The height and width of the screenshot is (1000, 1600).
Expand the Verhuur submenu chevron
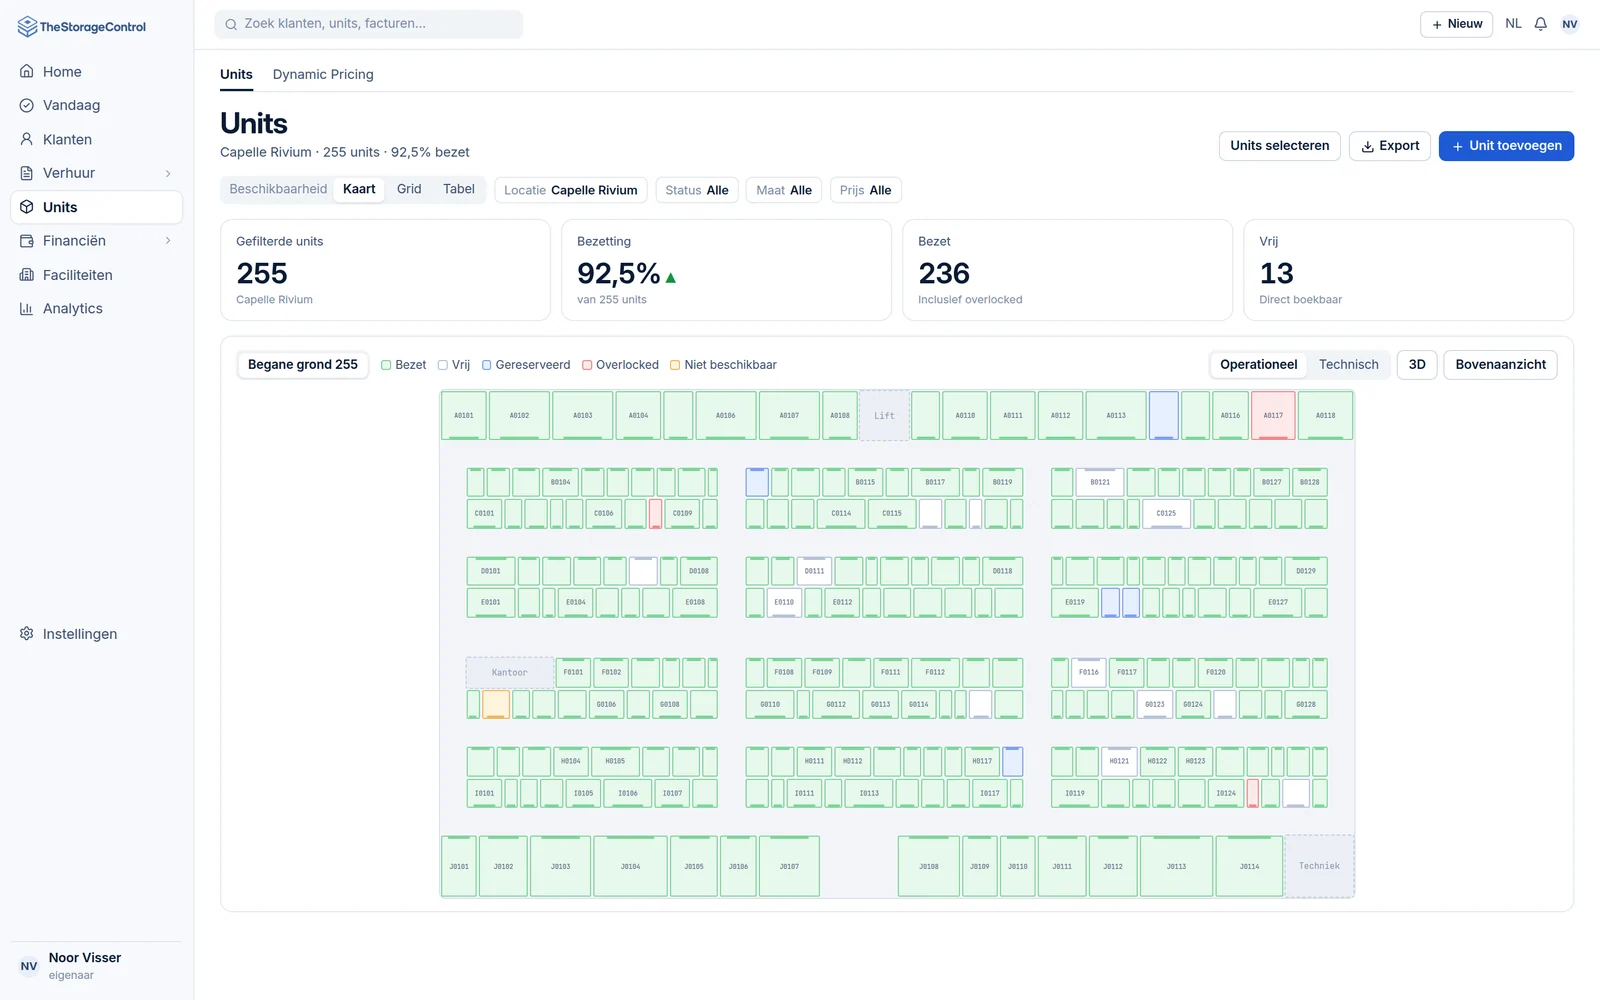tap(168, 173)
